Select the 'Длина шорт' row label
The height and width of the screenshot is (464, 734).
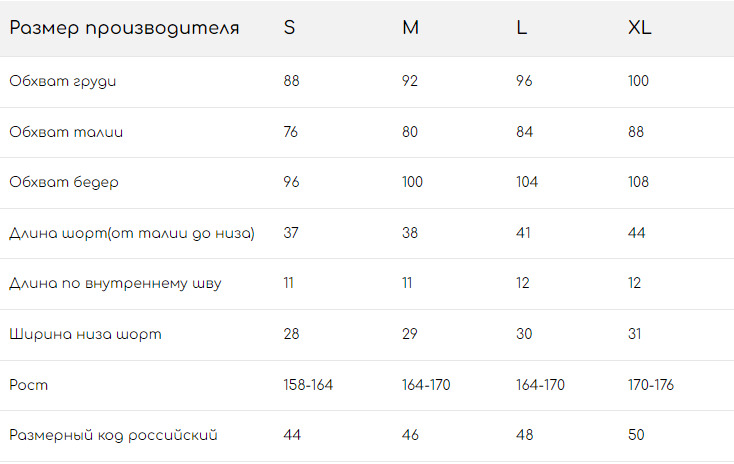[131, 233]
